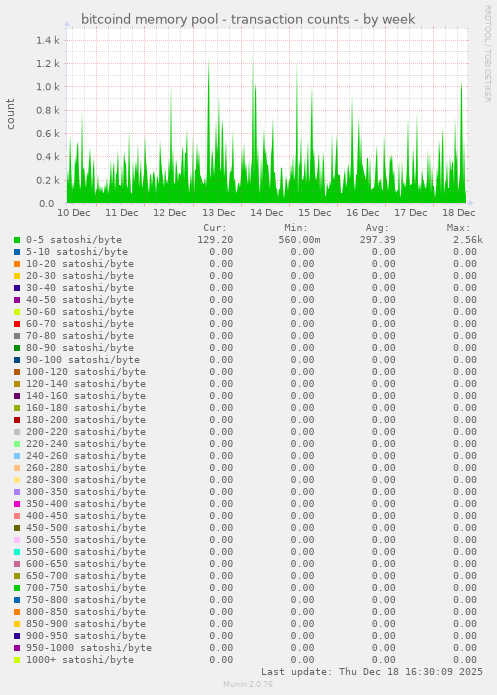Screen dimensions: 497x695
Task: Click the '0.2 k' y-axis tick label
Action: pos(48,180)
